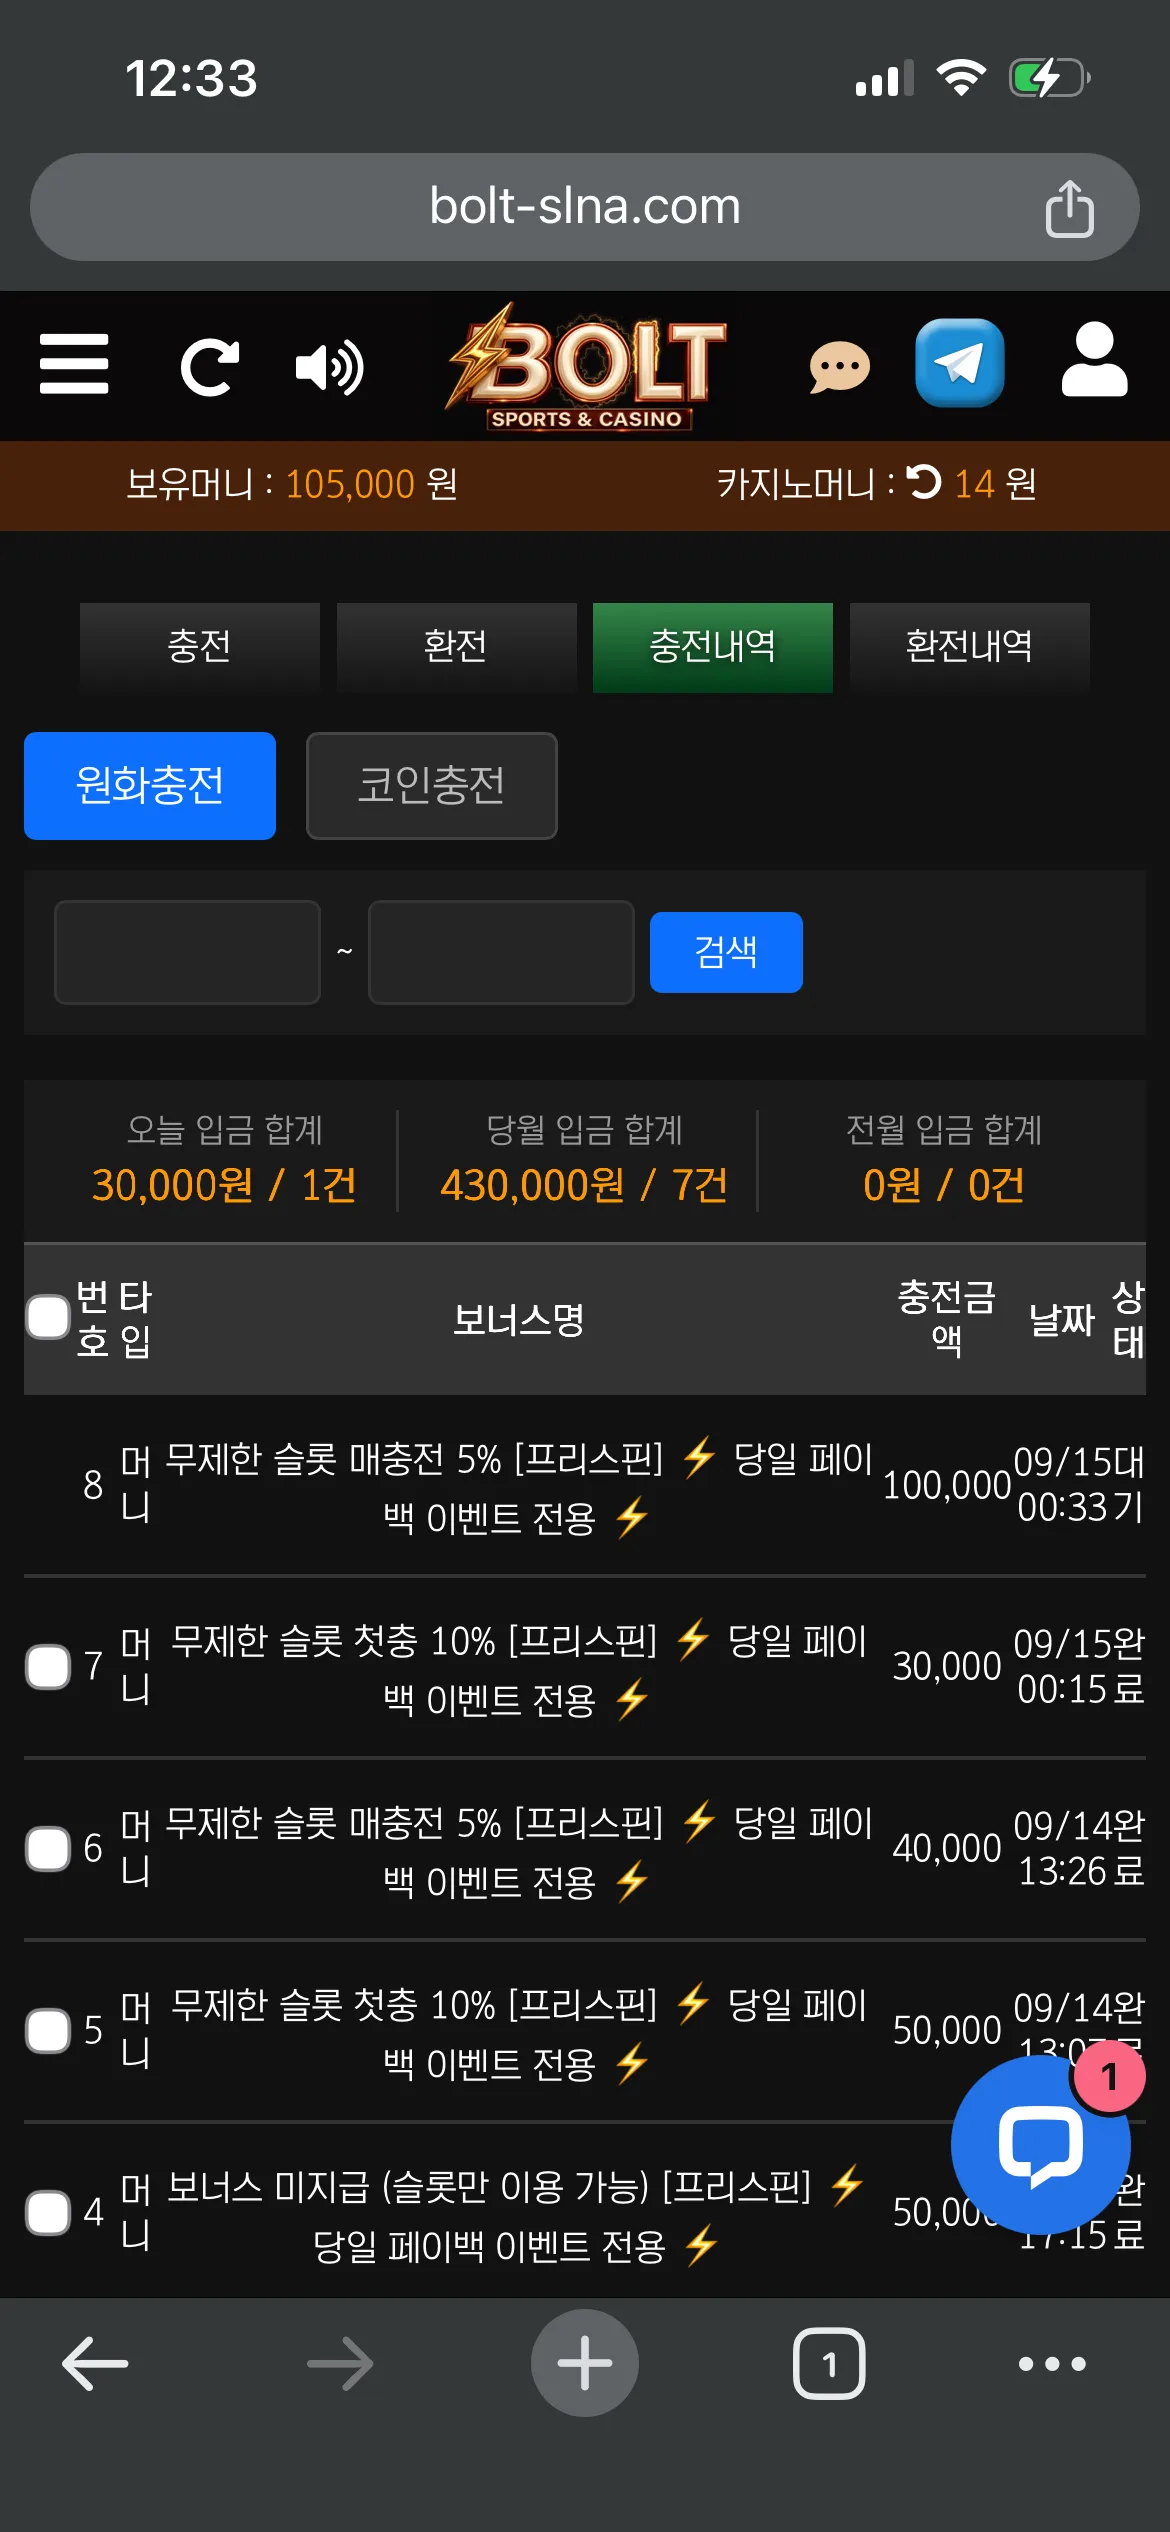Open the blue live chat bubble
Image resolution: width=1170 pixels, height=2532 pixels.
1041,2144
